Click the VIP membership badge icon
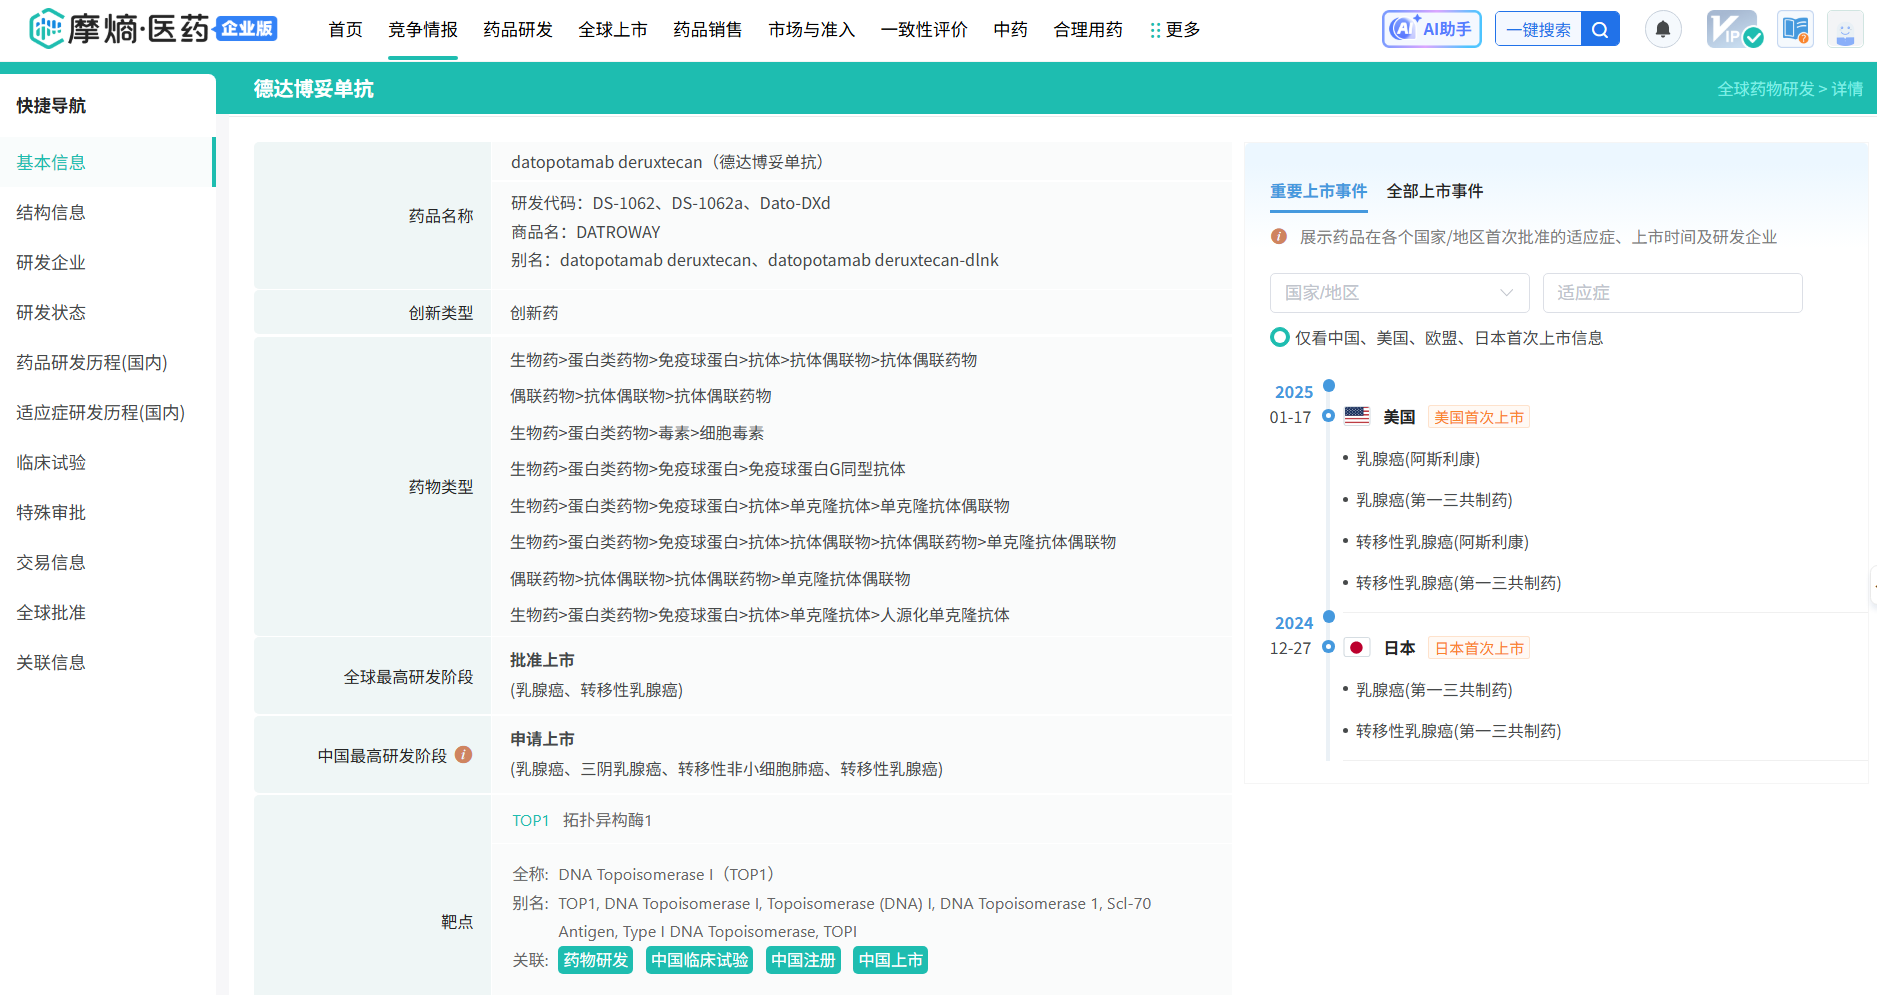Image resolution: width=1877 pixels, height=995 pixels. (1733, 29)
